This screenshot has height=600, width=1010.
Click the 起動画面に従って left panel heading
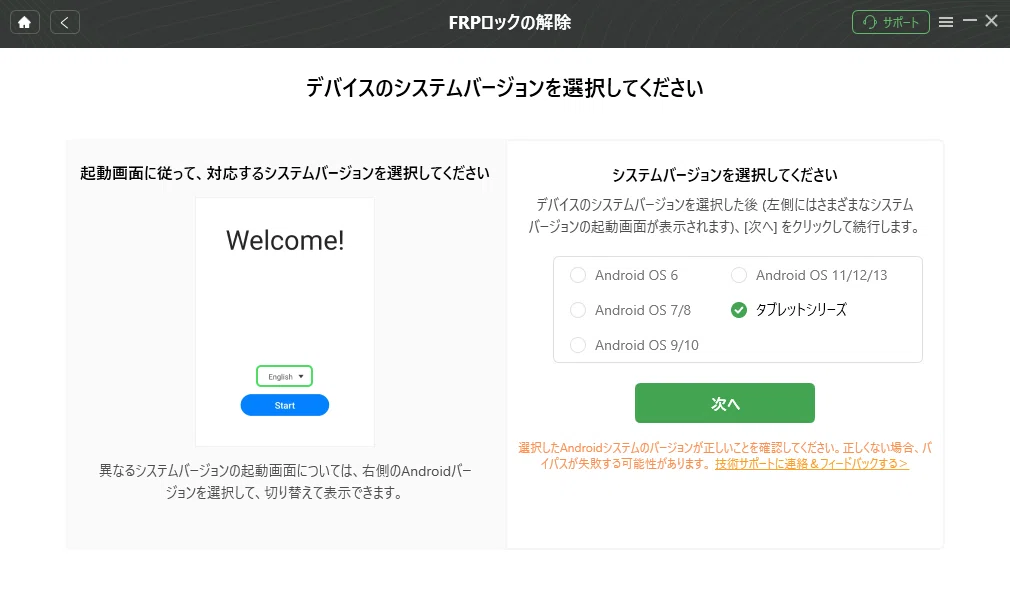[285, 173]
